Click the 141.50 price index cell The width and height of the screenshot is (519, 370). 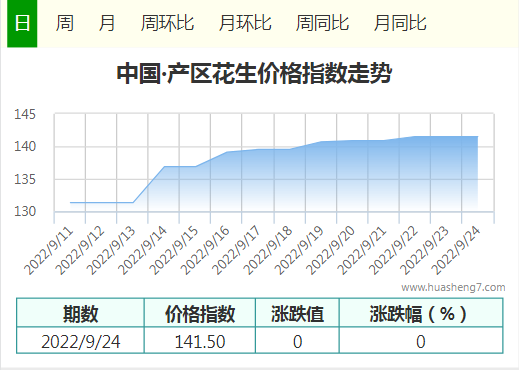(200, 341)
